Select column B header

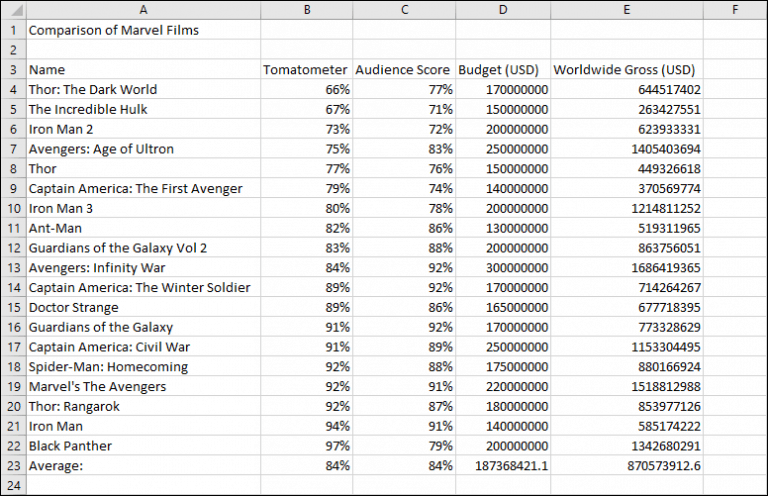[307, 10]
